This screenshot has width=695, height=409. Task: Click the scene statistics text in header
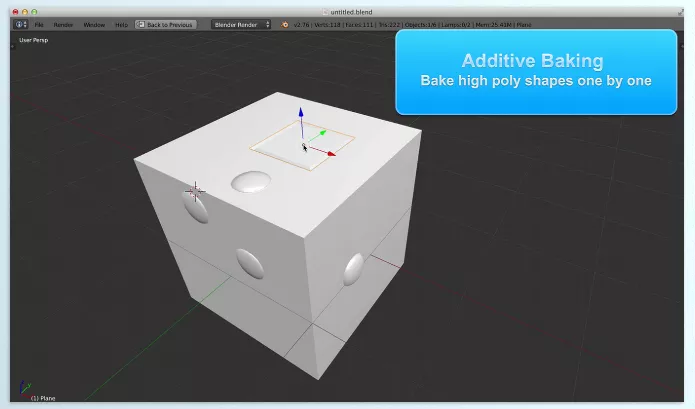tap(412, 25)
